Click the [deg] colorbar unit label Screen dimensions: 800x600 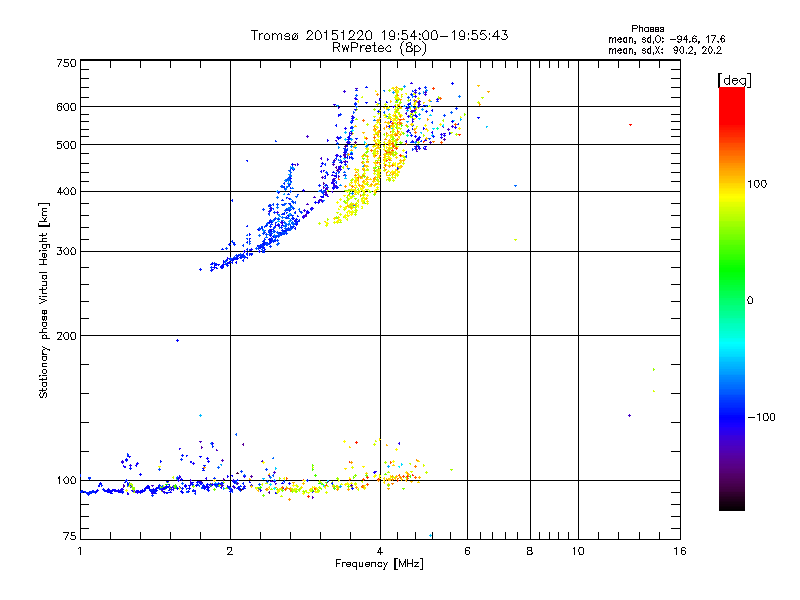734,80
